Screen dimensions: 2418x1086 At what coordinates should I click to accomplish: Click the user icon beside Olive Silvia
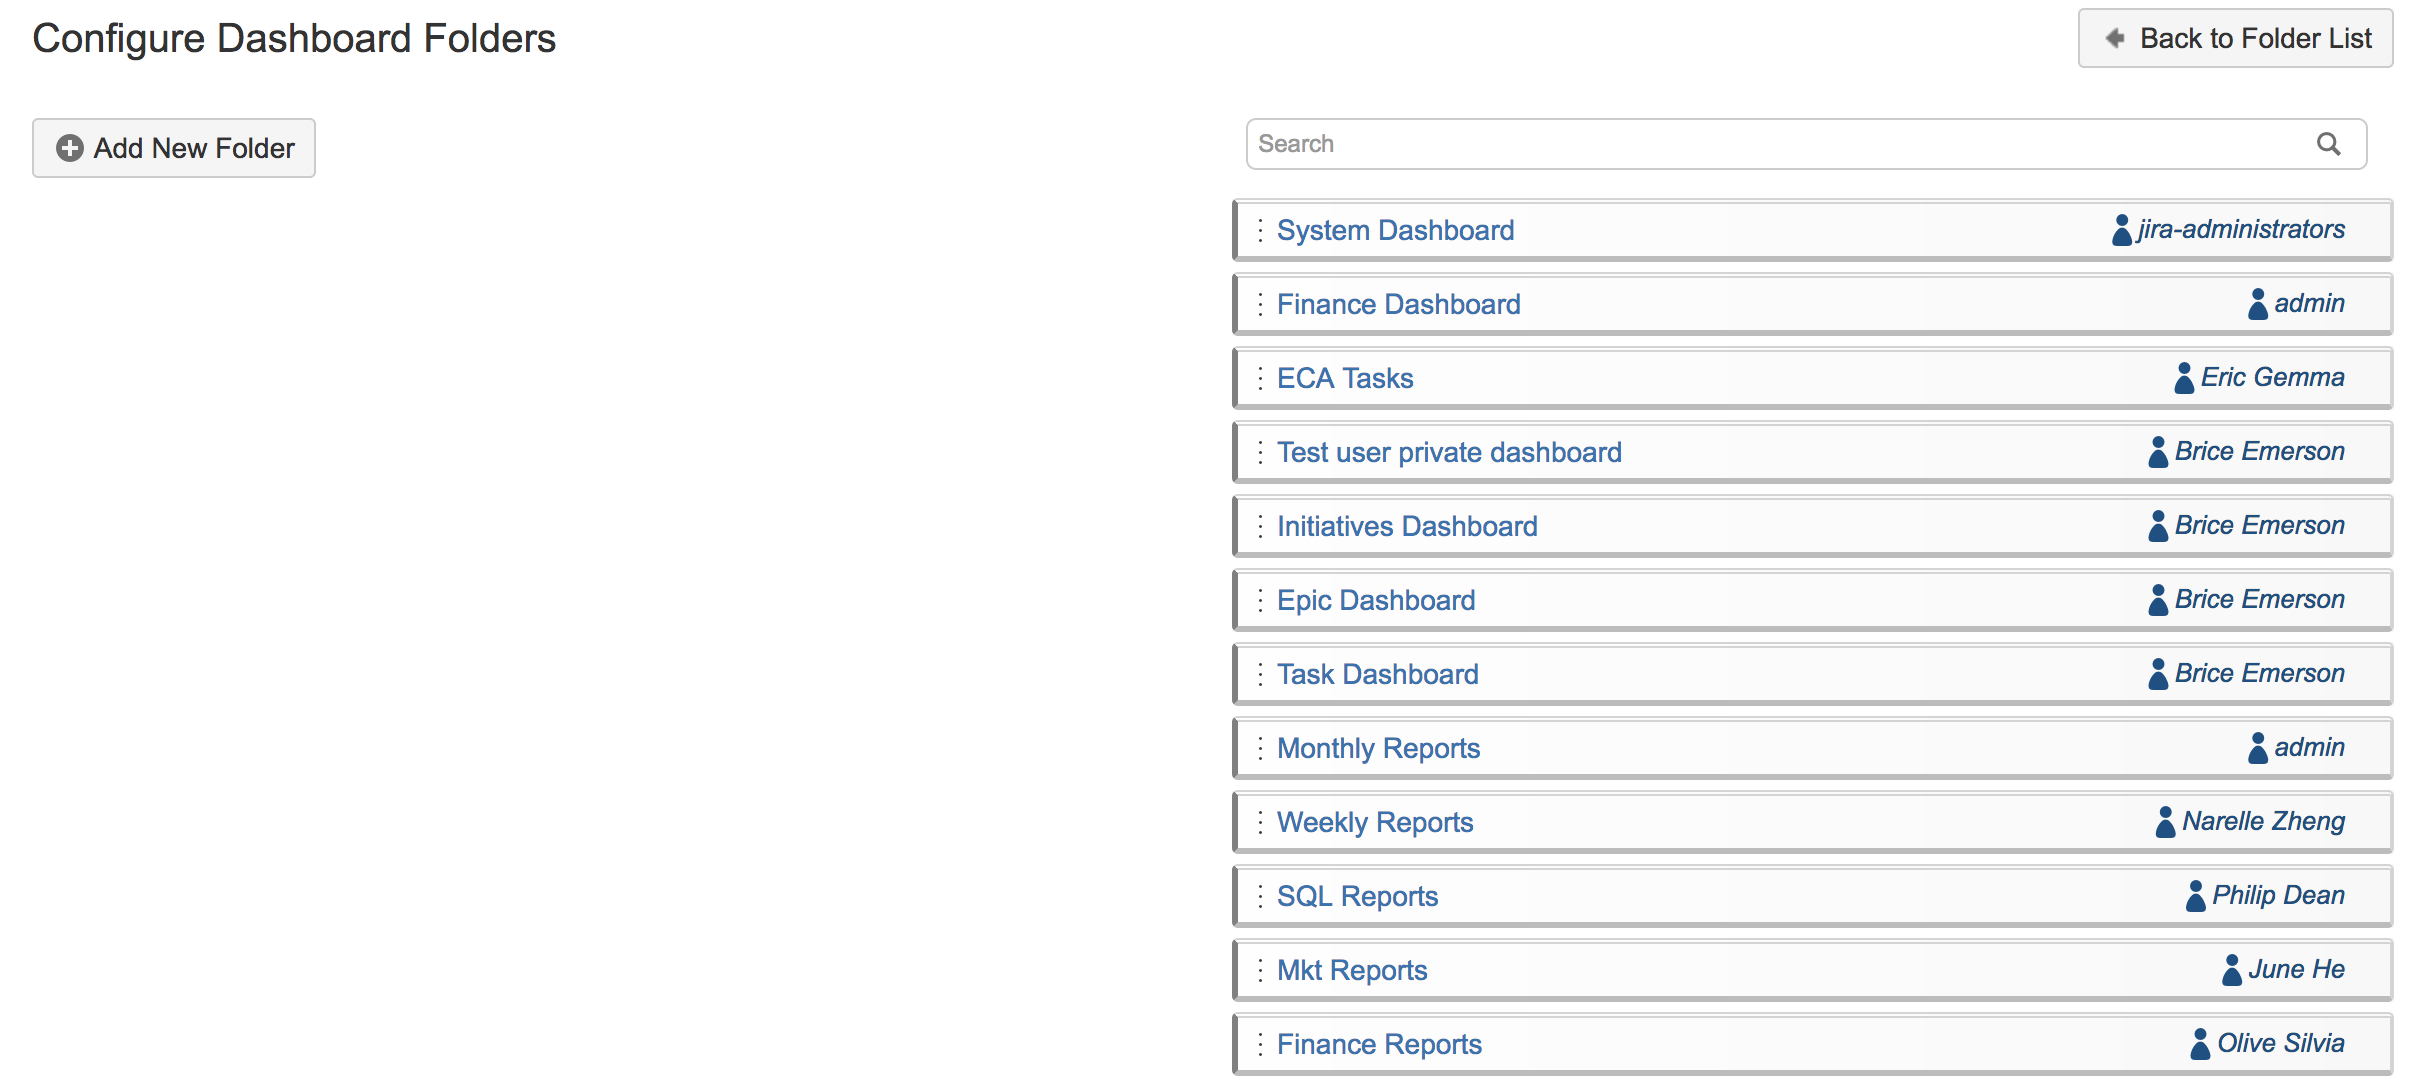tap(2200, 1044)
